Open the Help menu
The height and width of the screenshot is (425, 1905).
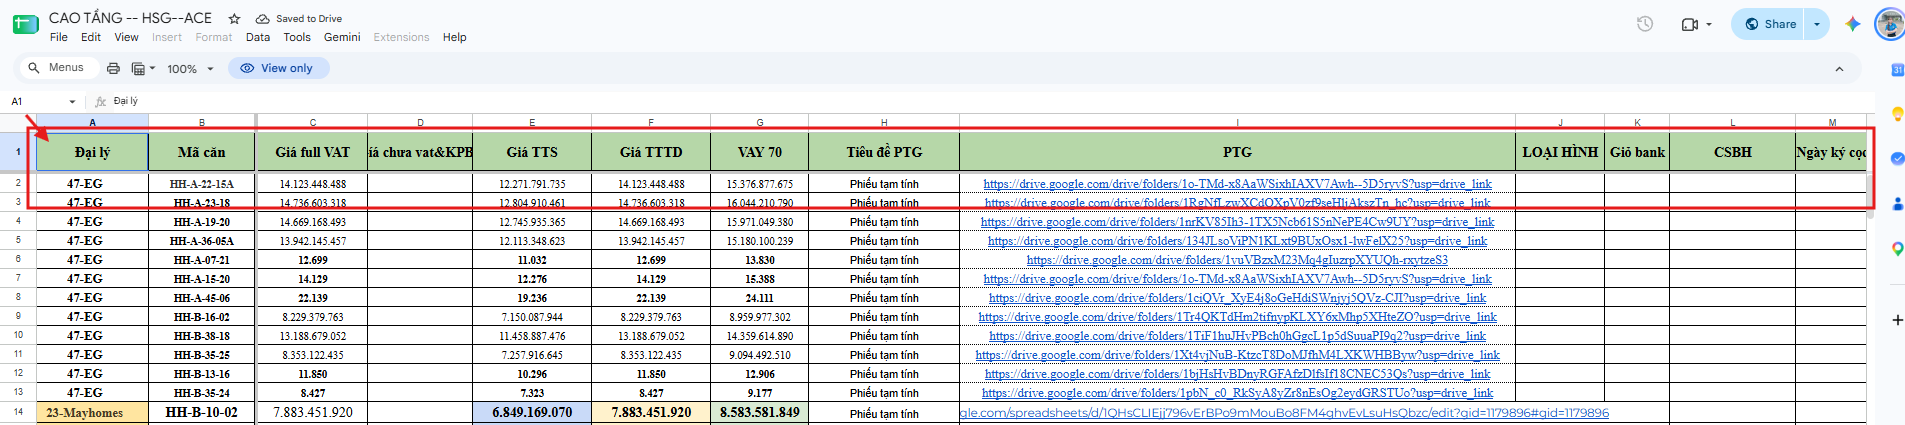(x=455, y=37)
